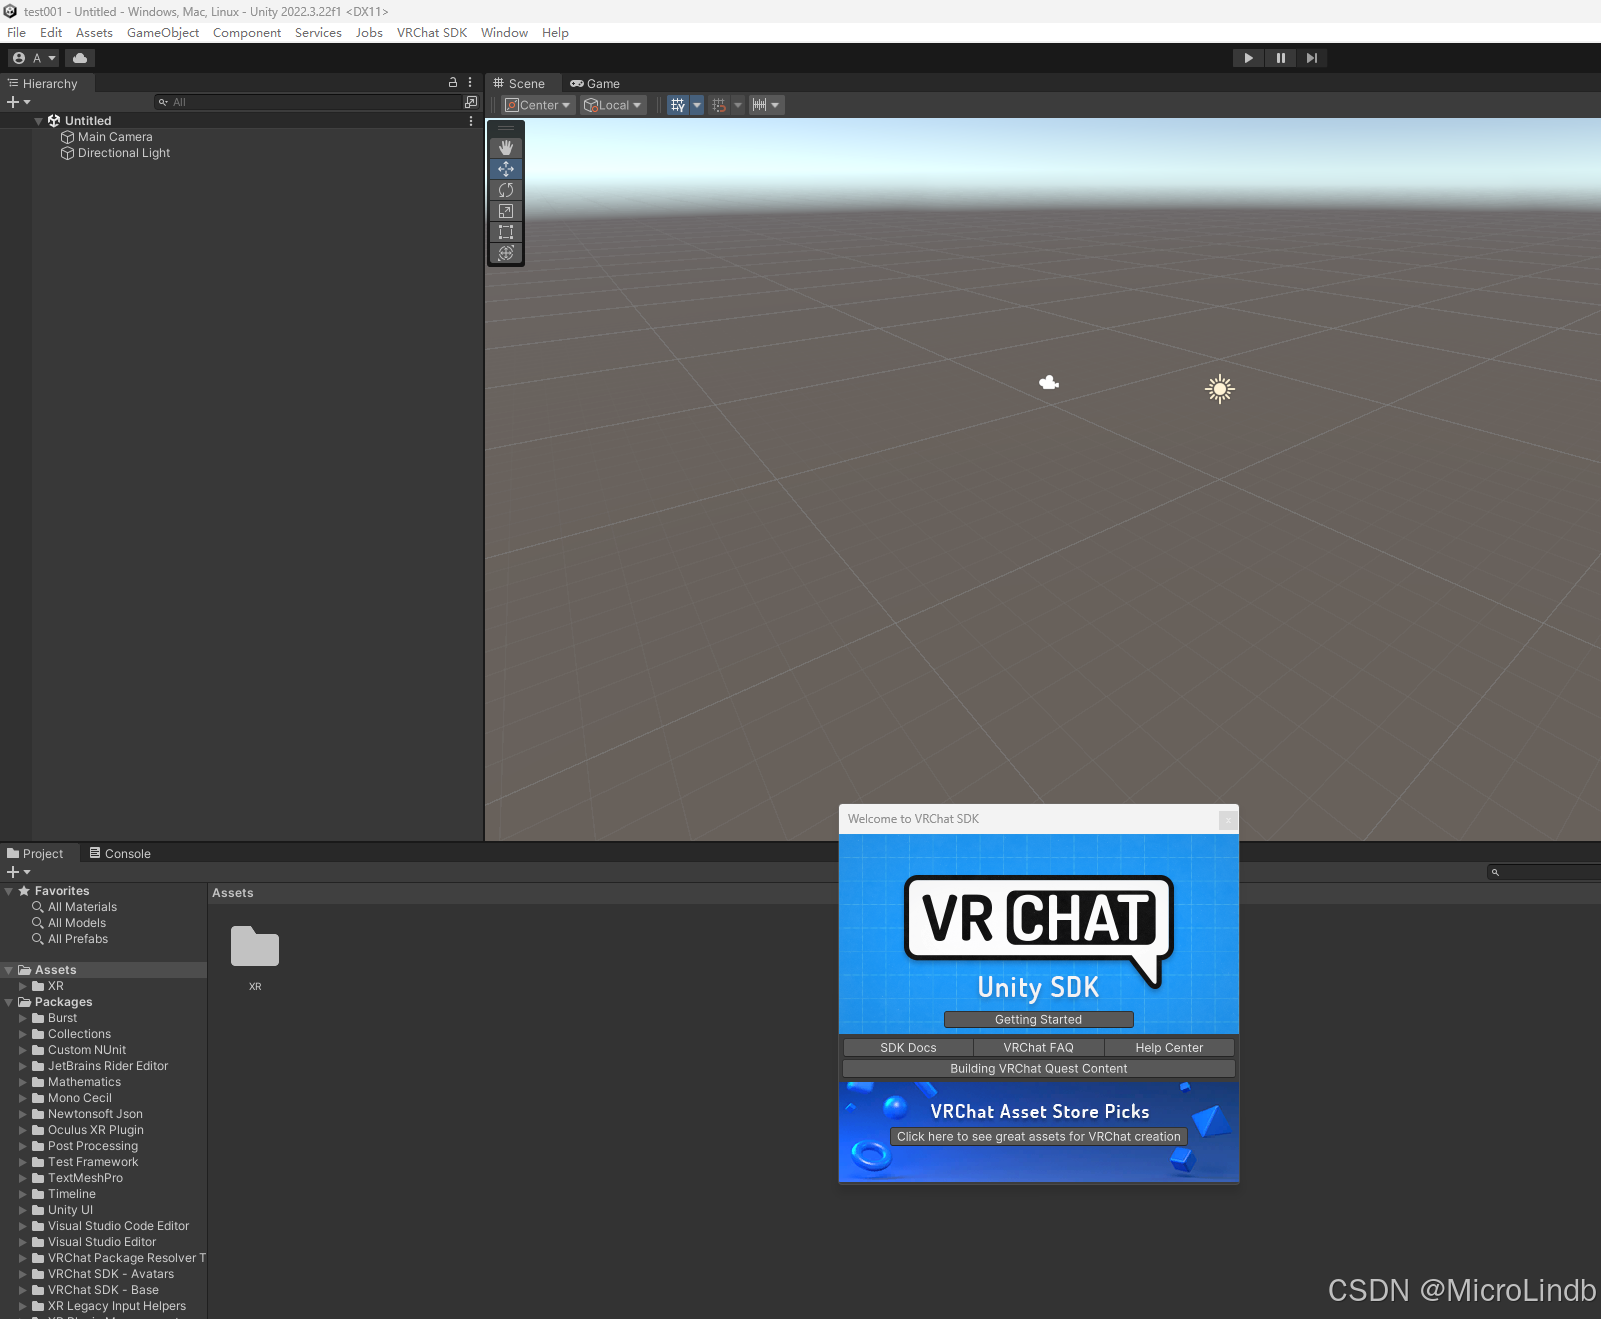Select the Oculus XR Plugin package
This screenshot has height=1319, width=1601.
pos(96,1130)
